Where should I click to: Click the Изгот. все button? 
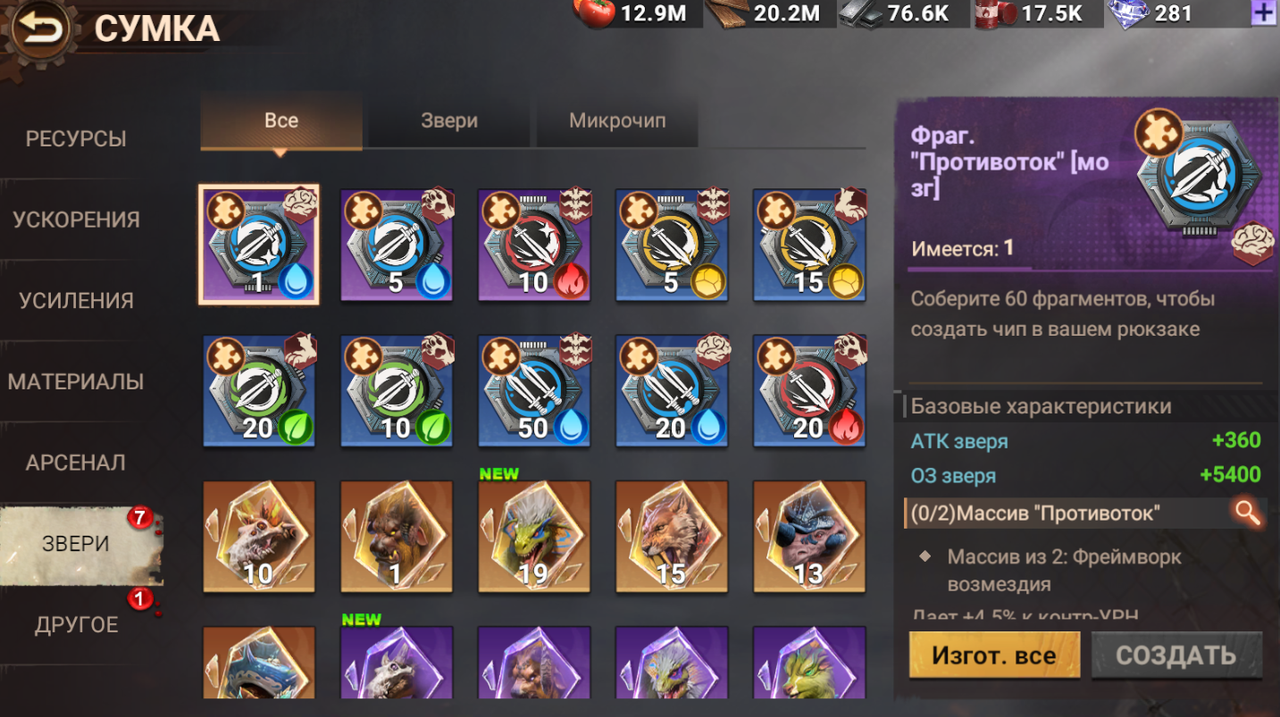pyautogui.click(x=994, y=656)
